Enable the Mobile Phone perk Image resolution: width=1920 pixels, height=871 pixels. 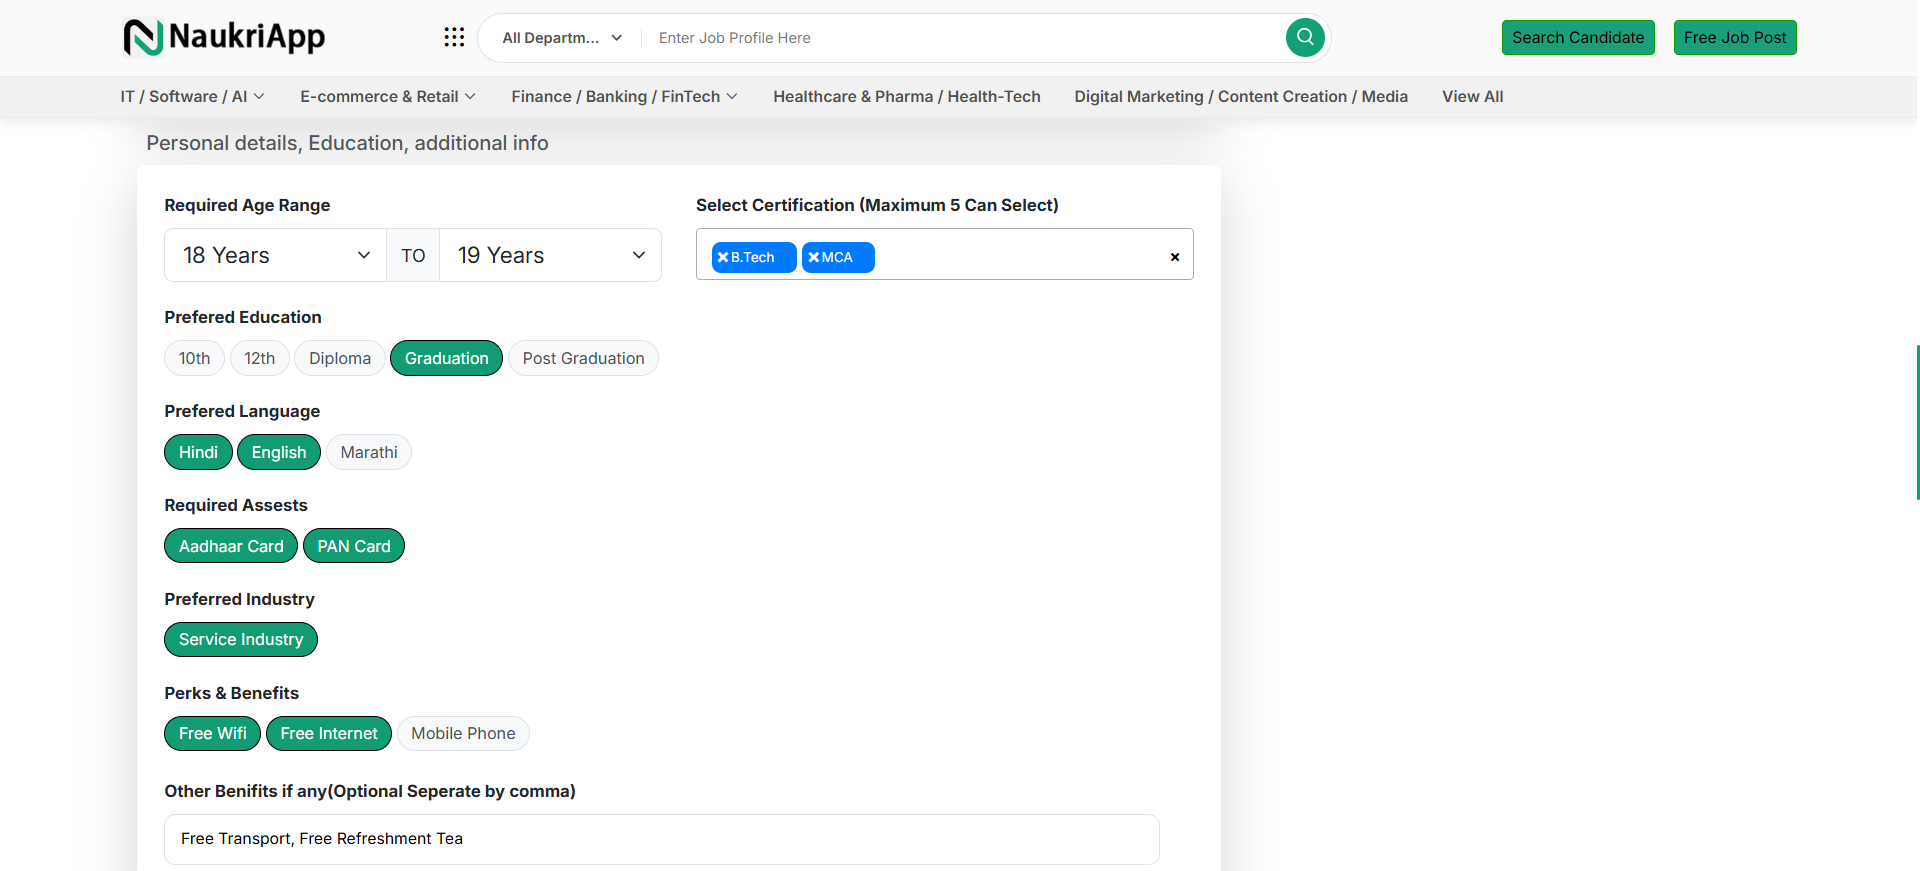pos(463,733)
